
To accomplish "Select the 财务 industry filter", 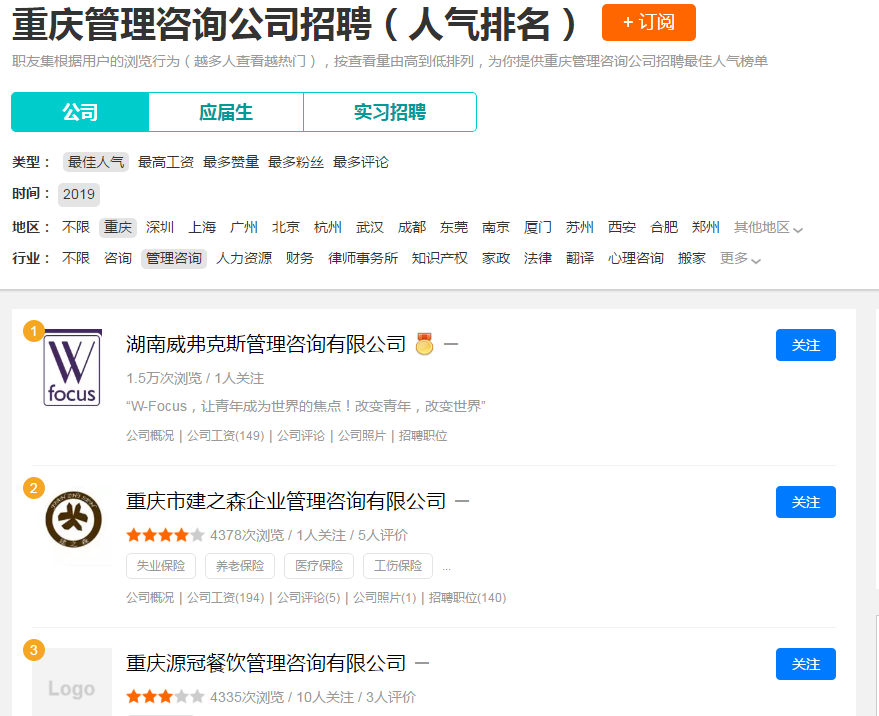I will pyautogui.click(x=300, y=258).
